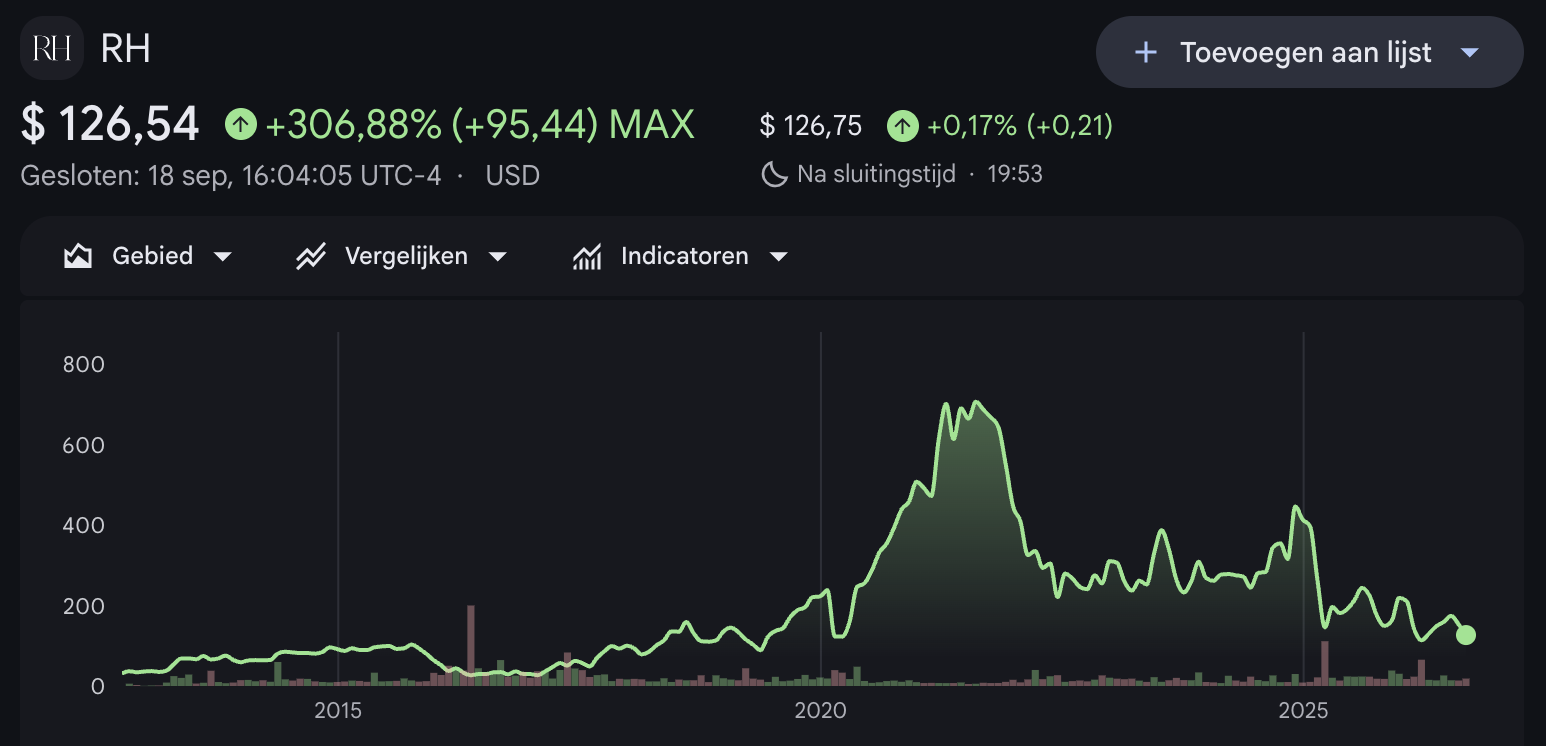The height and width of the screenshot is (746, 1546).
Task: Click the Toevoegen aan lijst button
Action: coord(1310,52)
